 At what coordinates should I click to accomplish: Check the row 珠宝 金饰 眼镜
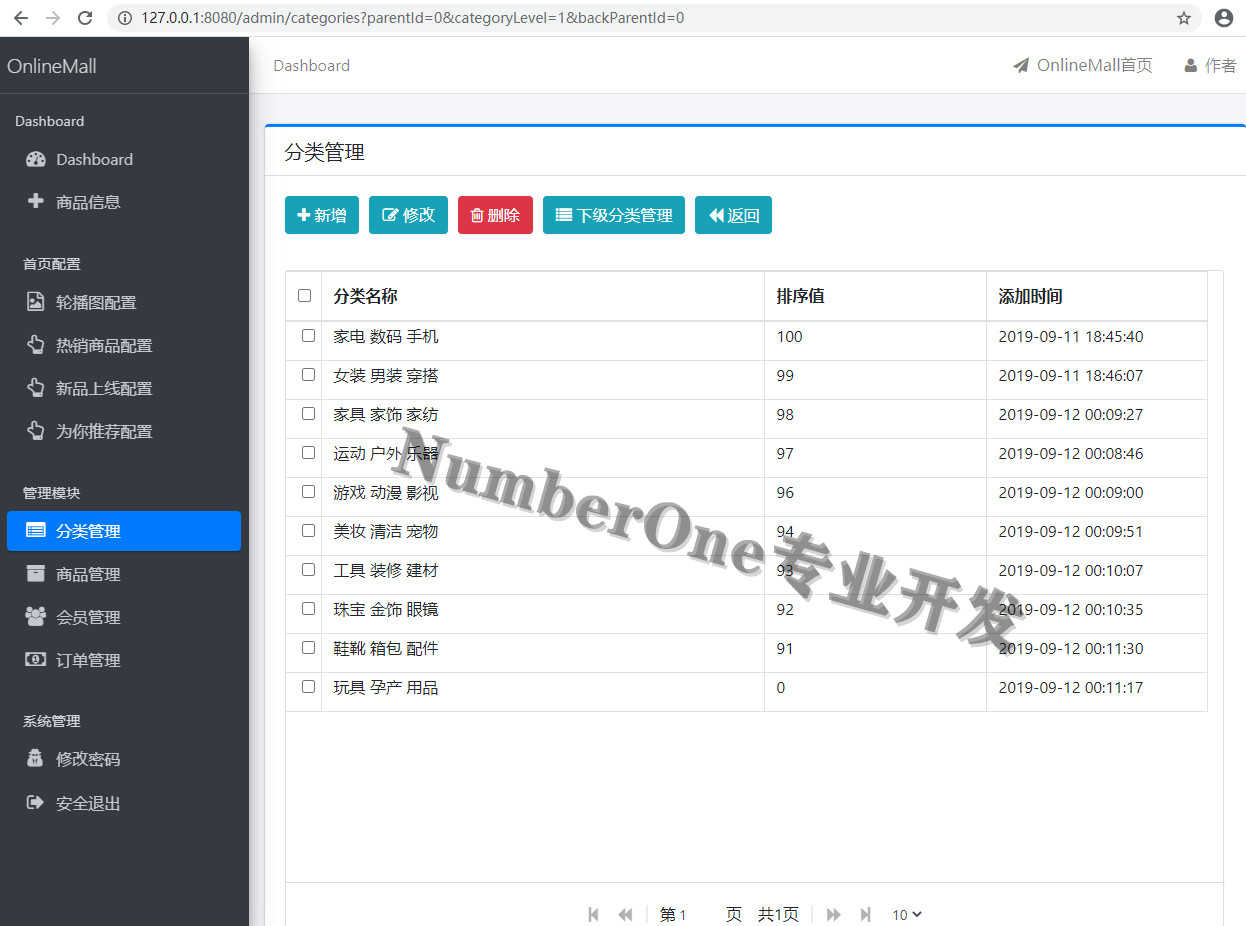click(308, 609)
